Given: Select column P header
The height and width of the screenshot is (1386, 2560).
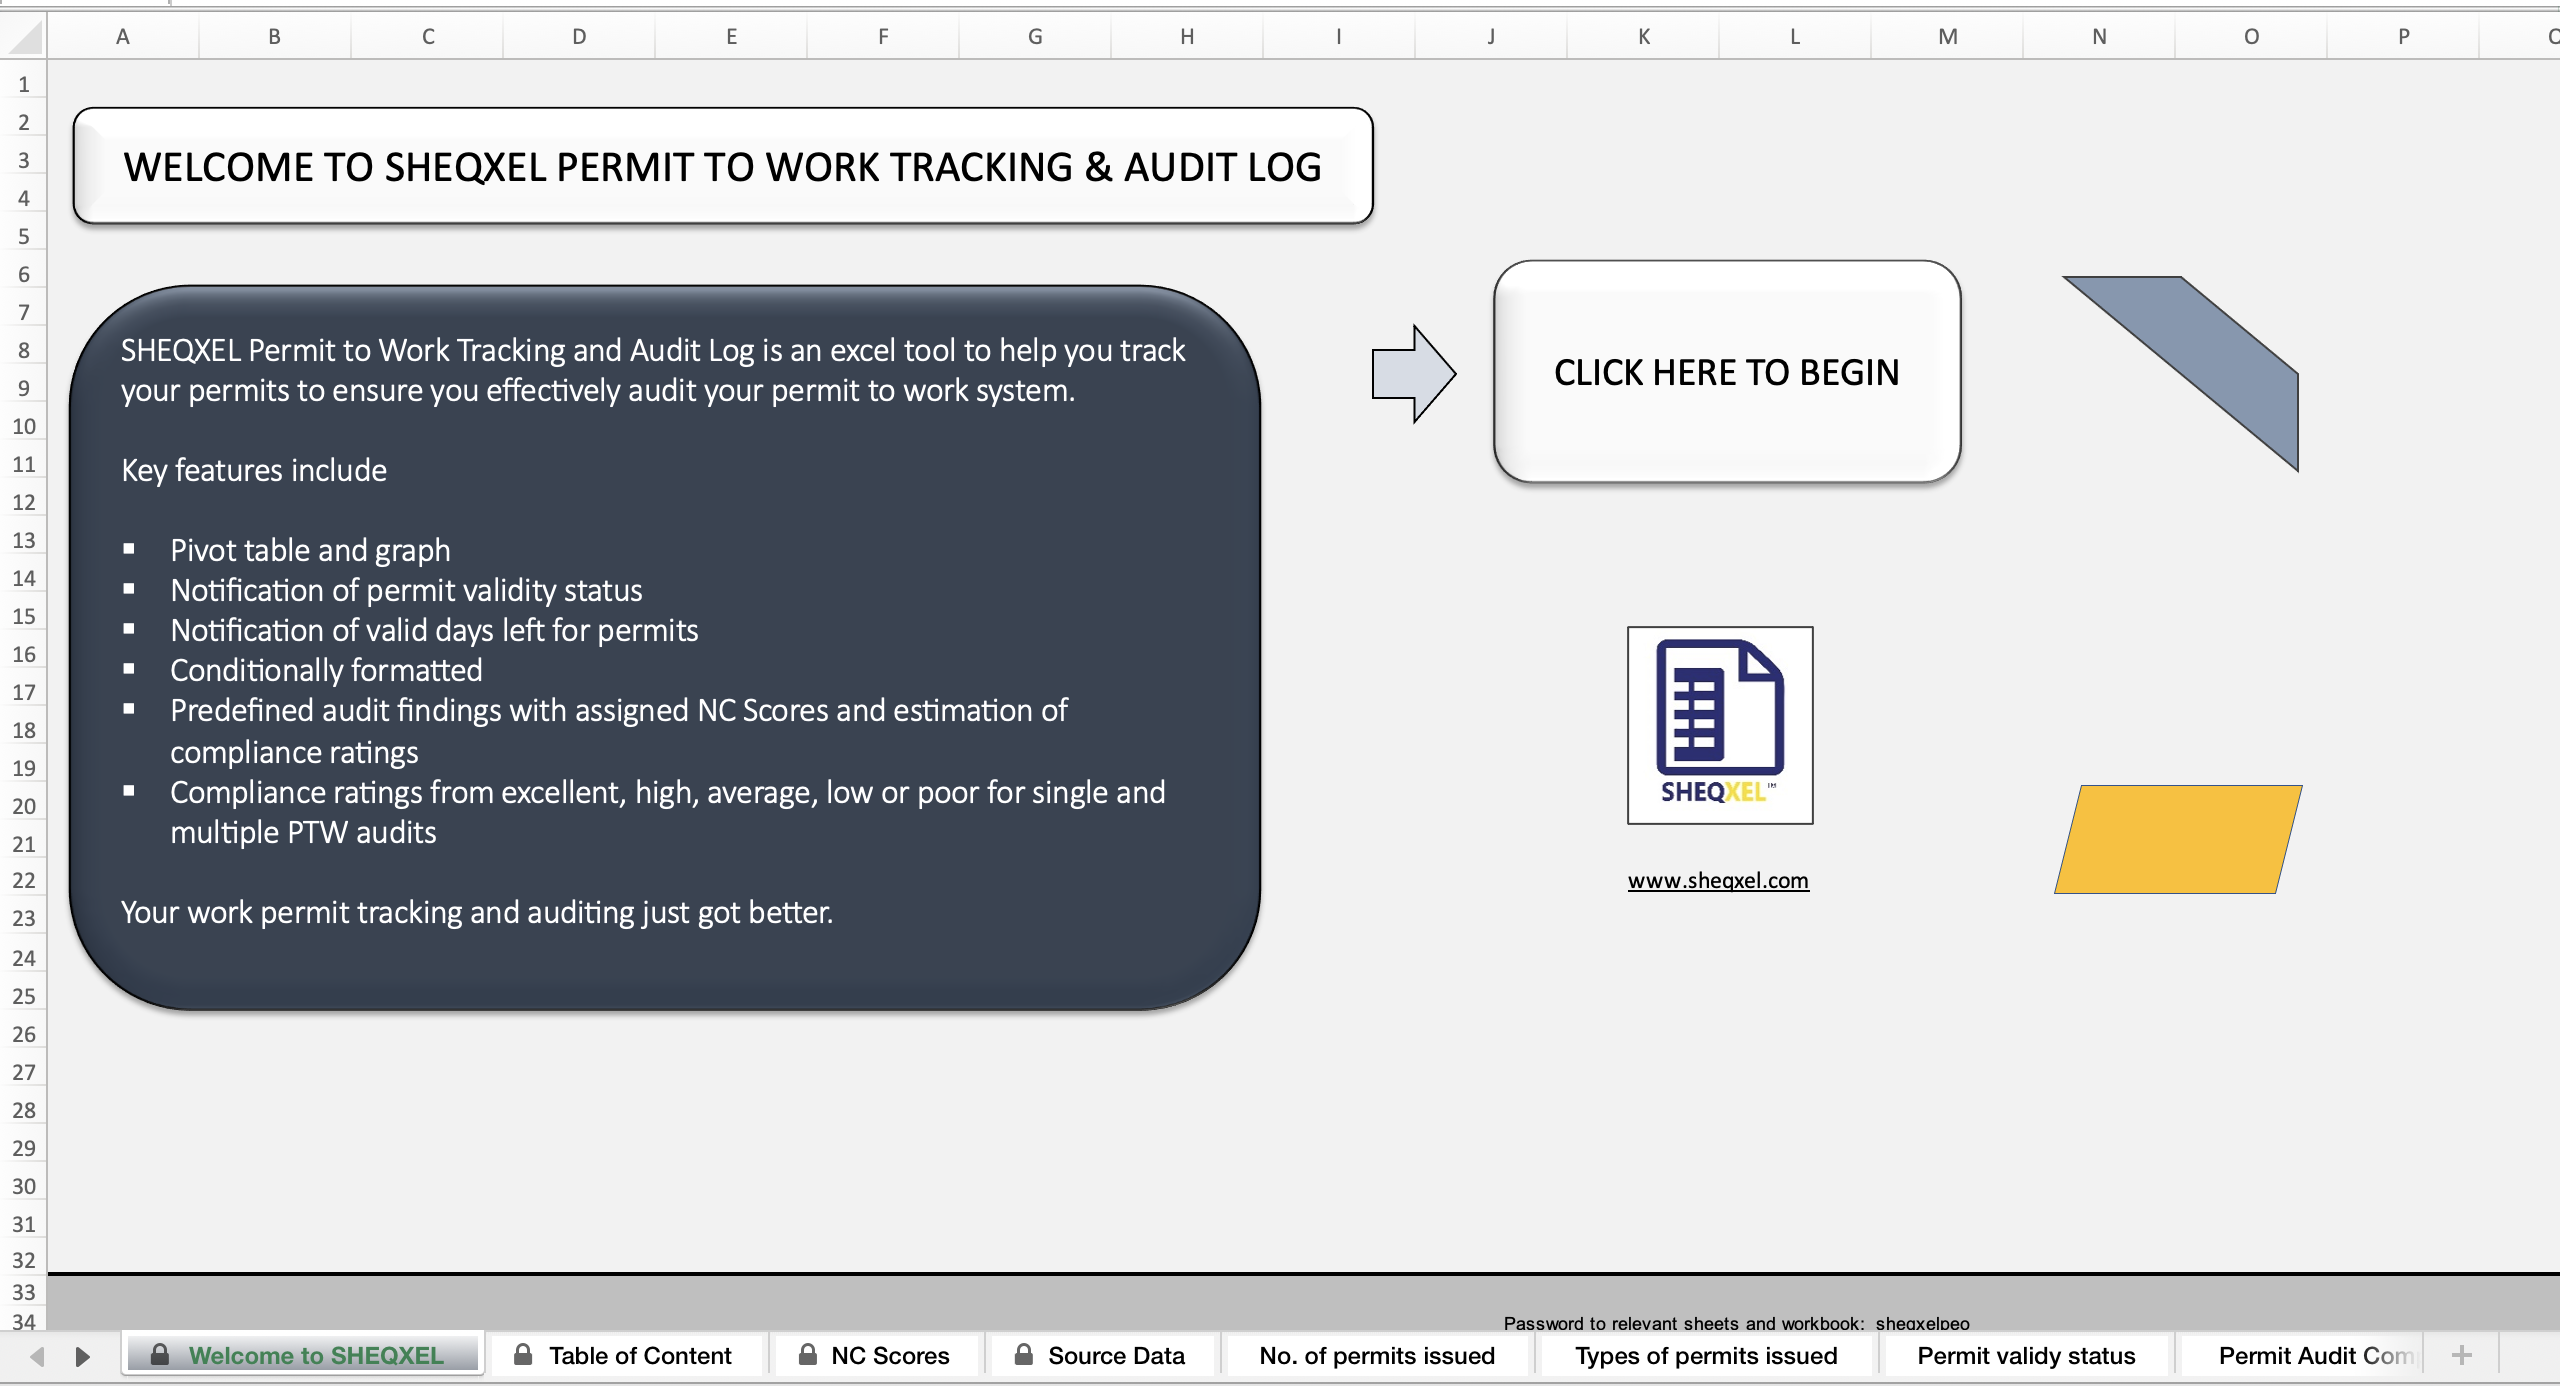Looking at the screenshot, I should pyautogui.click(x=2403, y=37).
